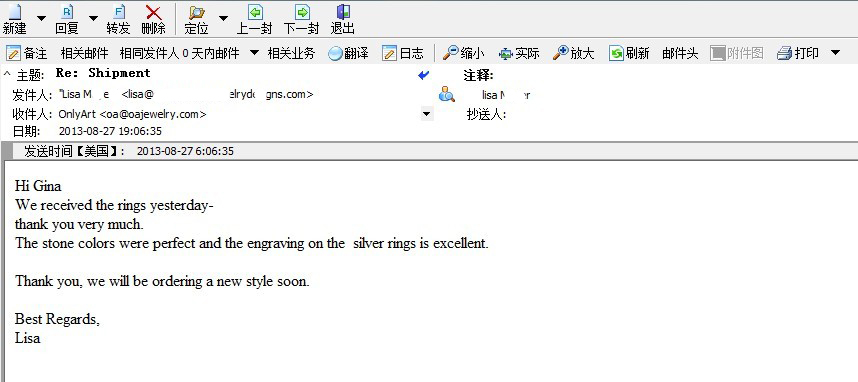Viewport: 858px width, 382px height.
Task: Click the 抄送人 (CC) label
Action: coord(486,114)
